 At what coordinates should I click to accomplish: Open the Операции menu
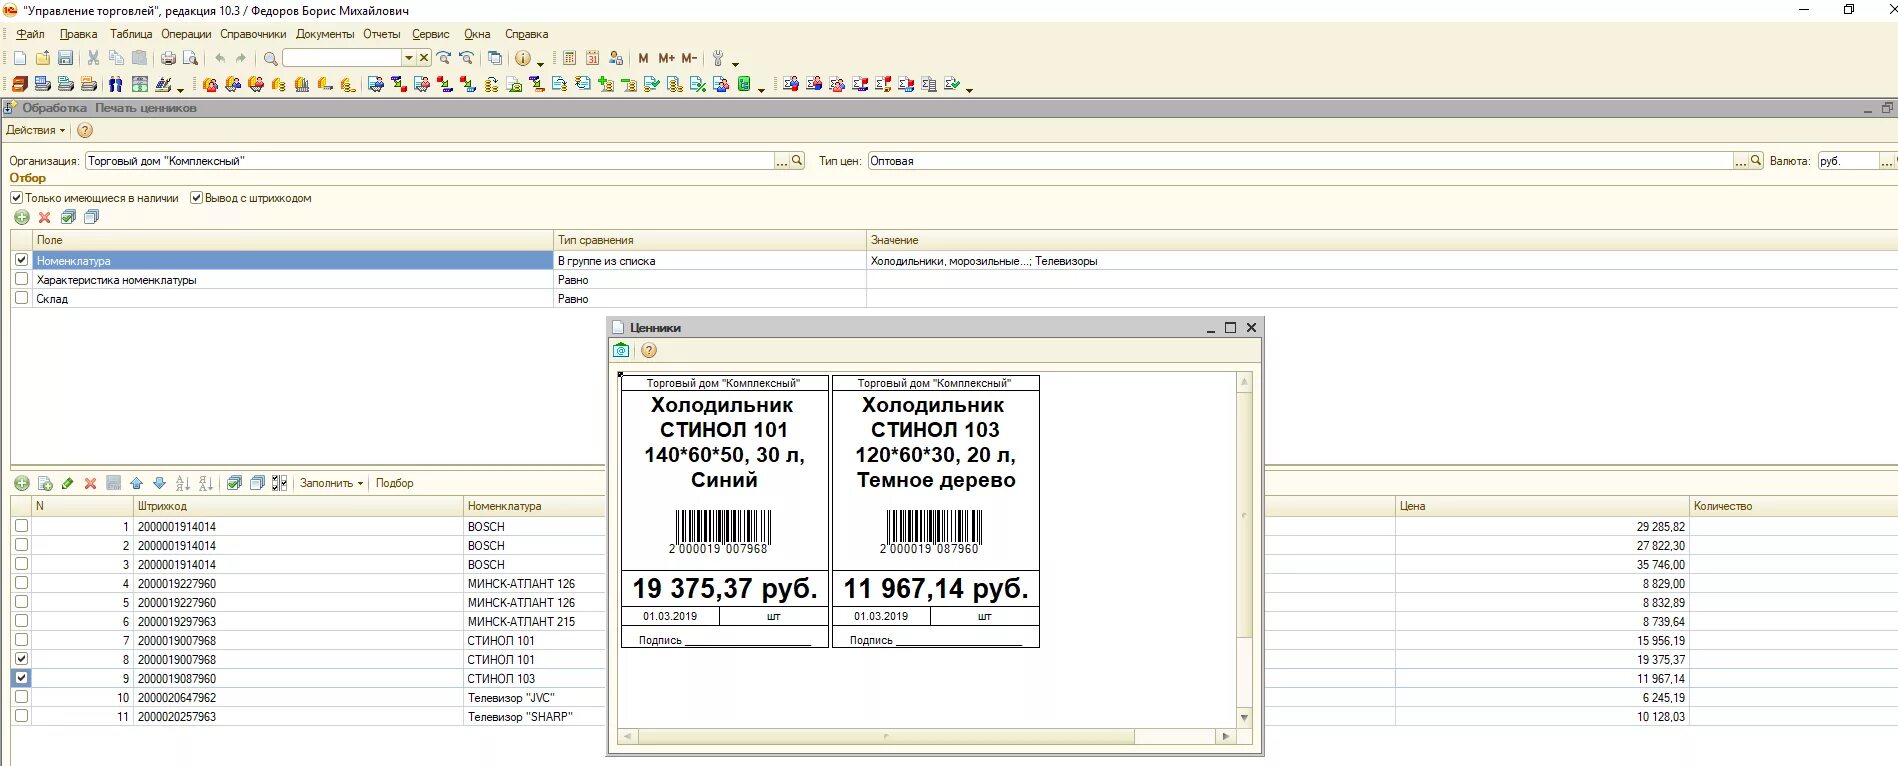(x=186, y=34)
